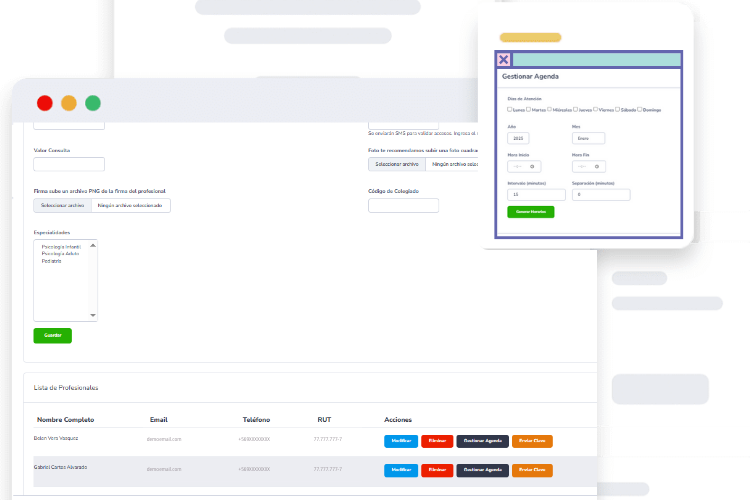The width and height of the screenshot is (750, 500).
Task: Click Modificar for Belen Vera Vasquez
Action: click(400, 441)
